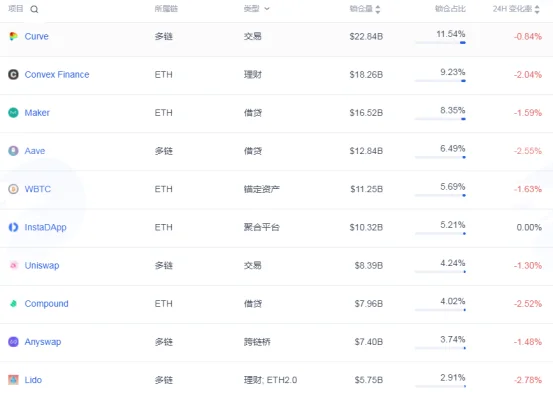Click the Curve 11.54% share progress bar
This screenshot has height=393, width=553.
440,43
